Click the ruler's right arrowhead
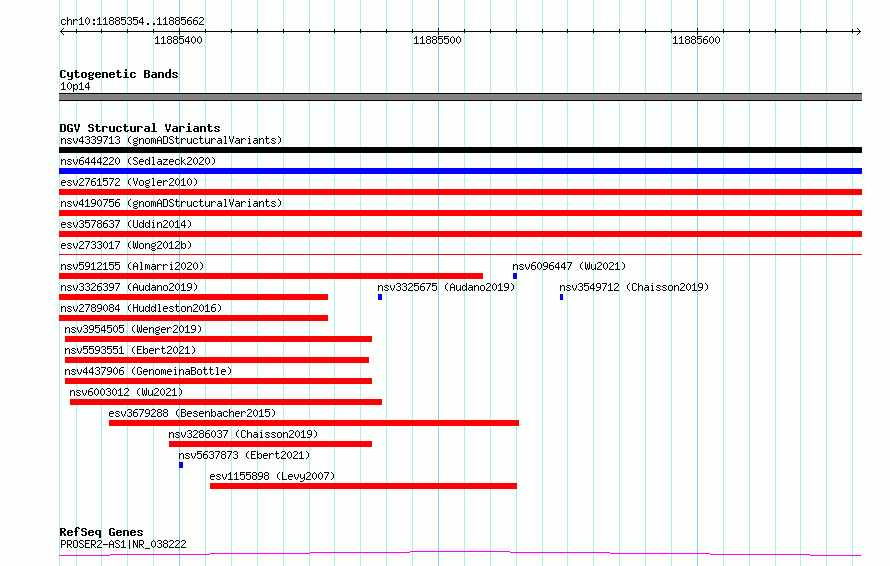This screenshot has height=566, width=890. click(x=858, y=31)
